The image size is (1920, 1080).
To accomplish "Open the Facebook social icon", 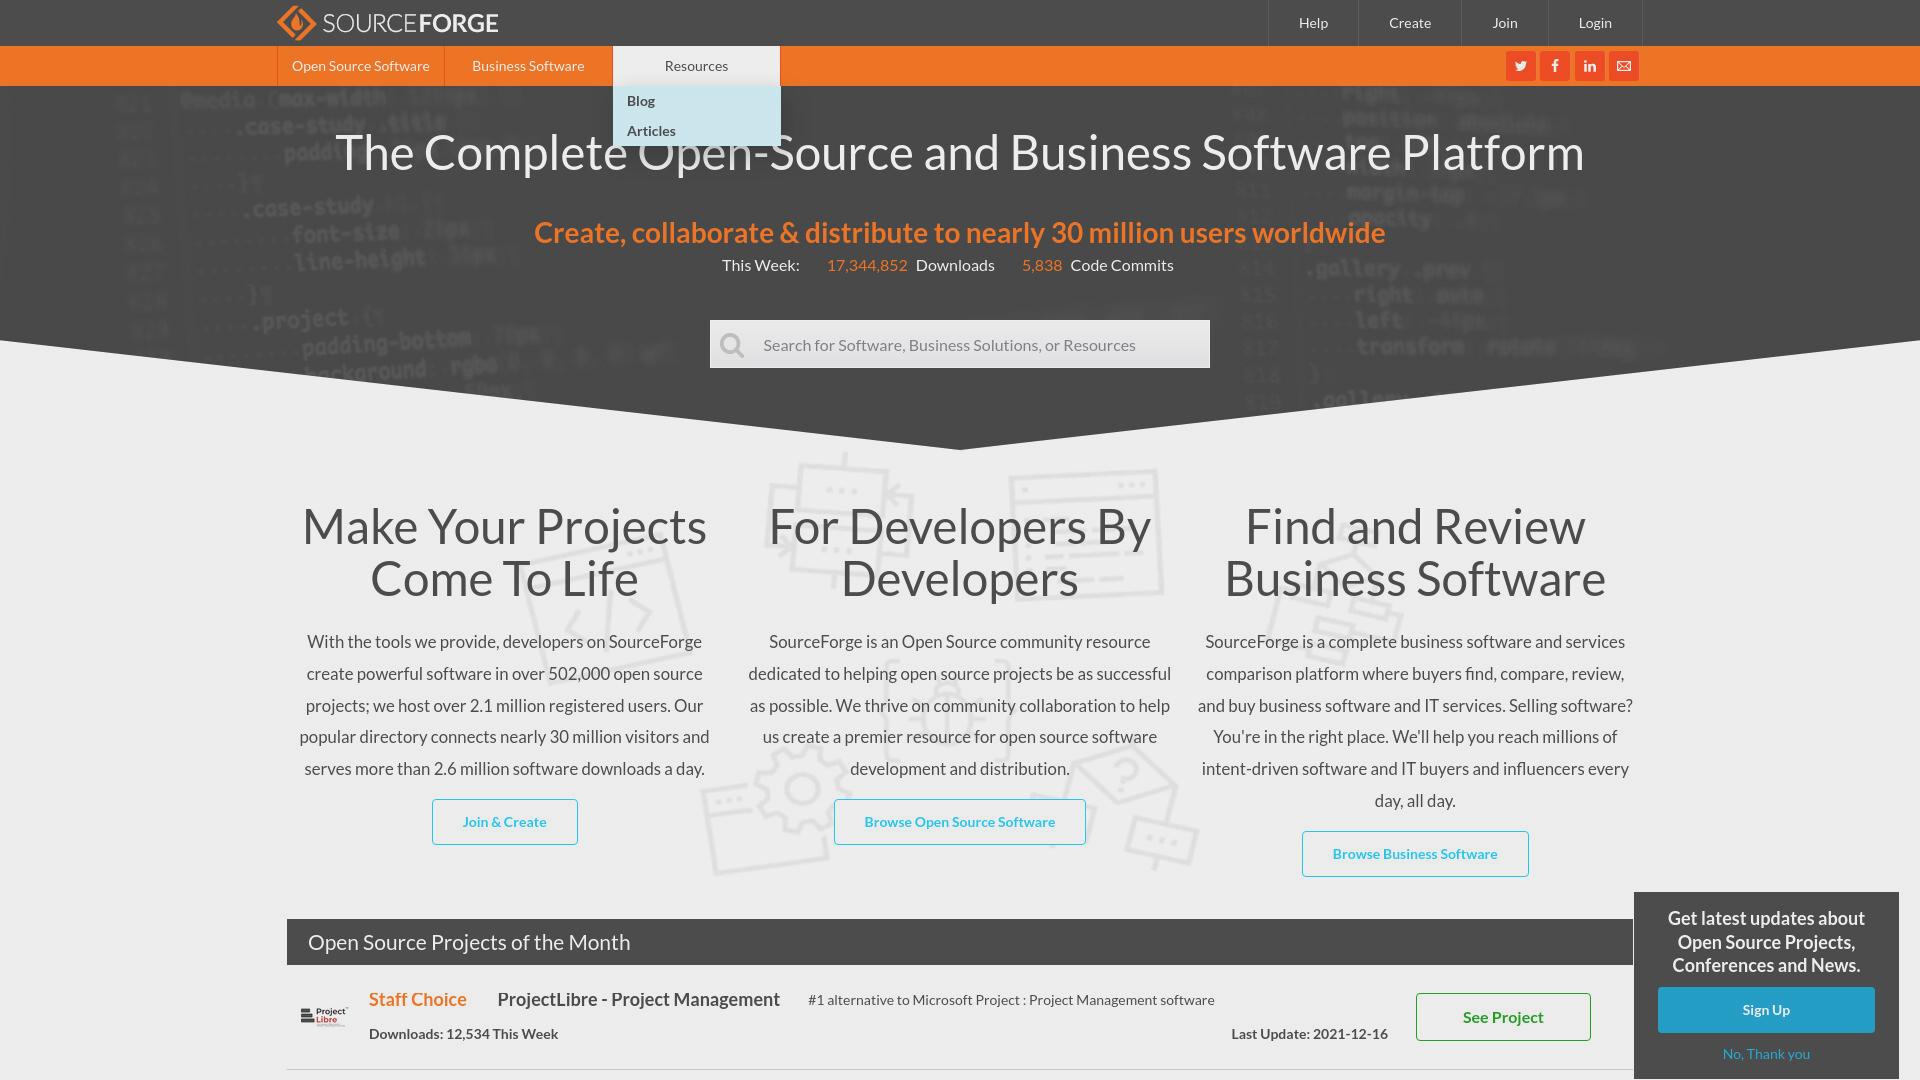I will click(x=1554, y=66).
